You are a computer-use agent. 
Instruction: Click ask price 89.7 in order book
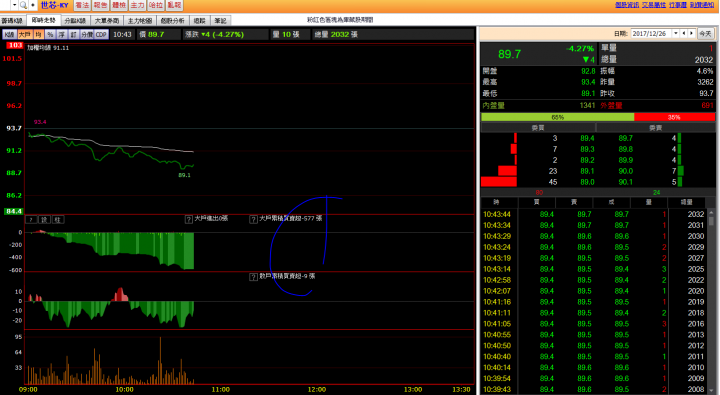(625, 138)
